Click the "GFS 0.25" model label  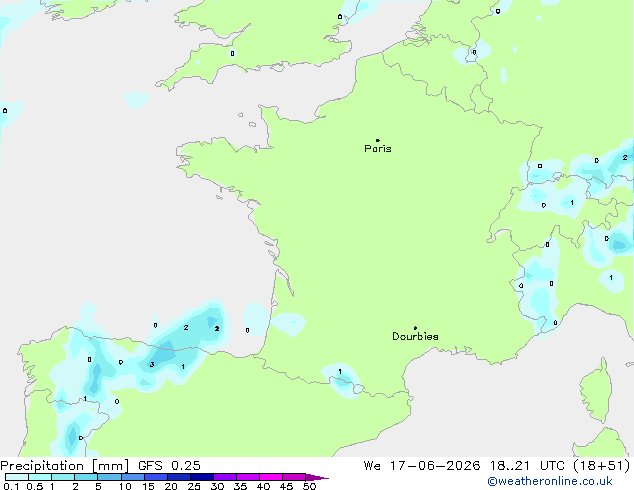coord(169,466)
